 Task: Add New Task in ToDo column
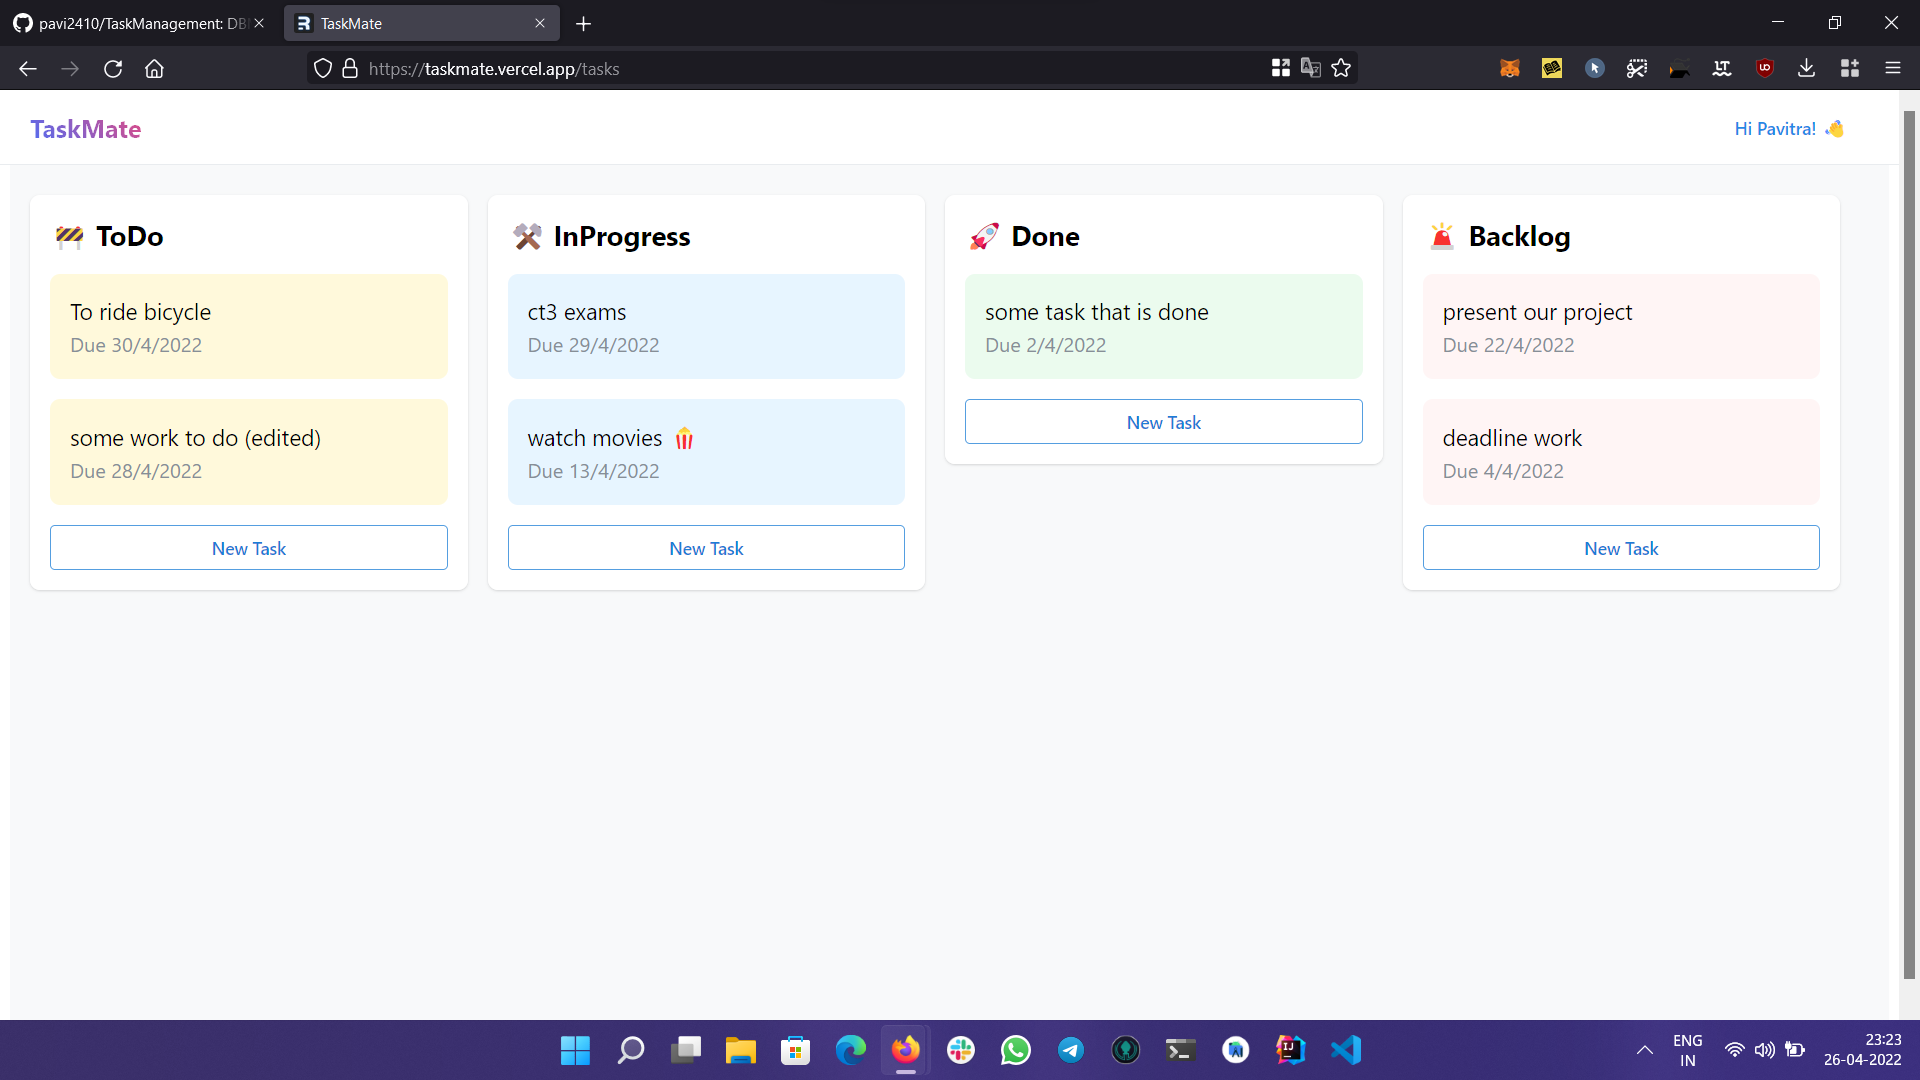pyautogui.click(x=249, y=548)
